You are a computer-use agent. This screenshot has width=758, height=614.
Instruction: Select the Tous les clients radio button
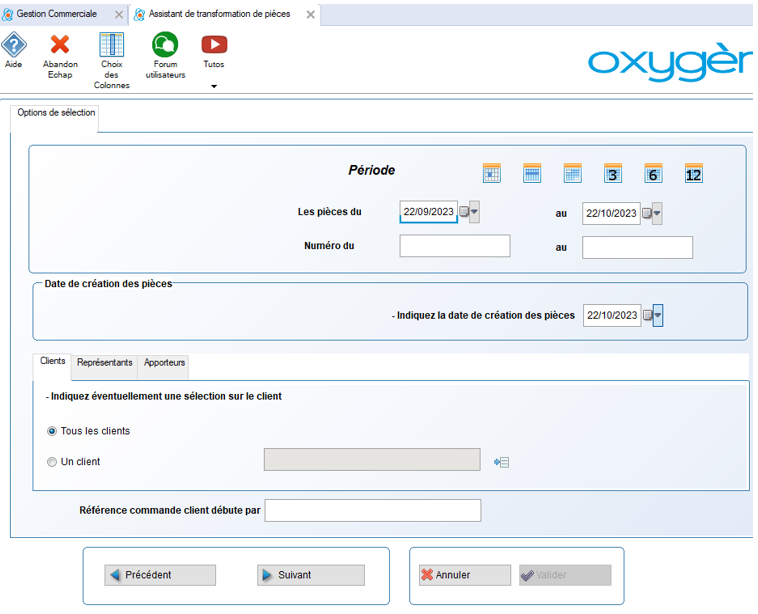point(52,431)
